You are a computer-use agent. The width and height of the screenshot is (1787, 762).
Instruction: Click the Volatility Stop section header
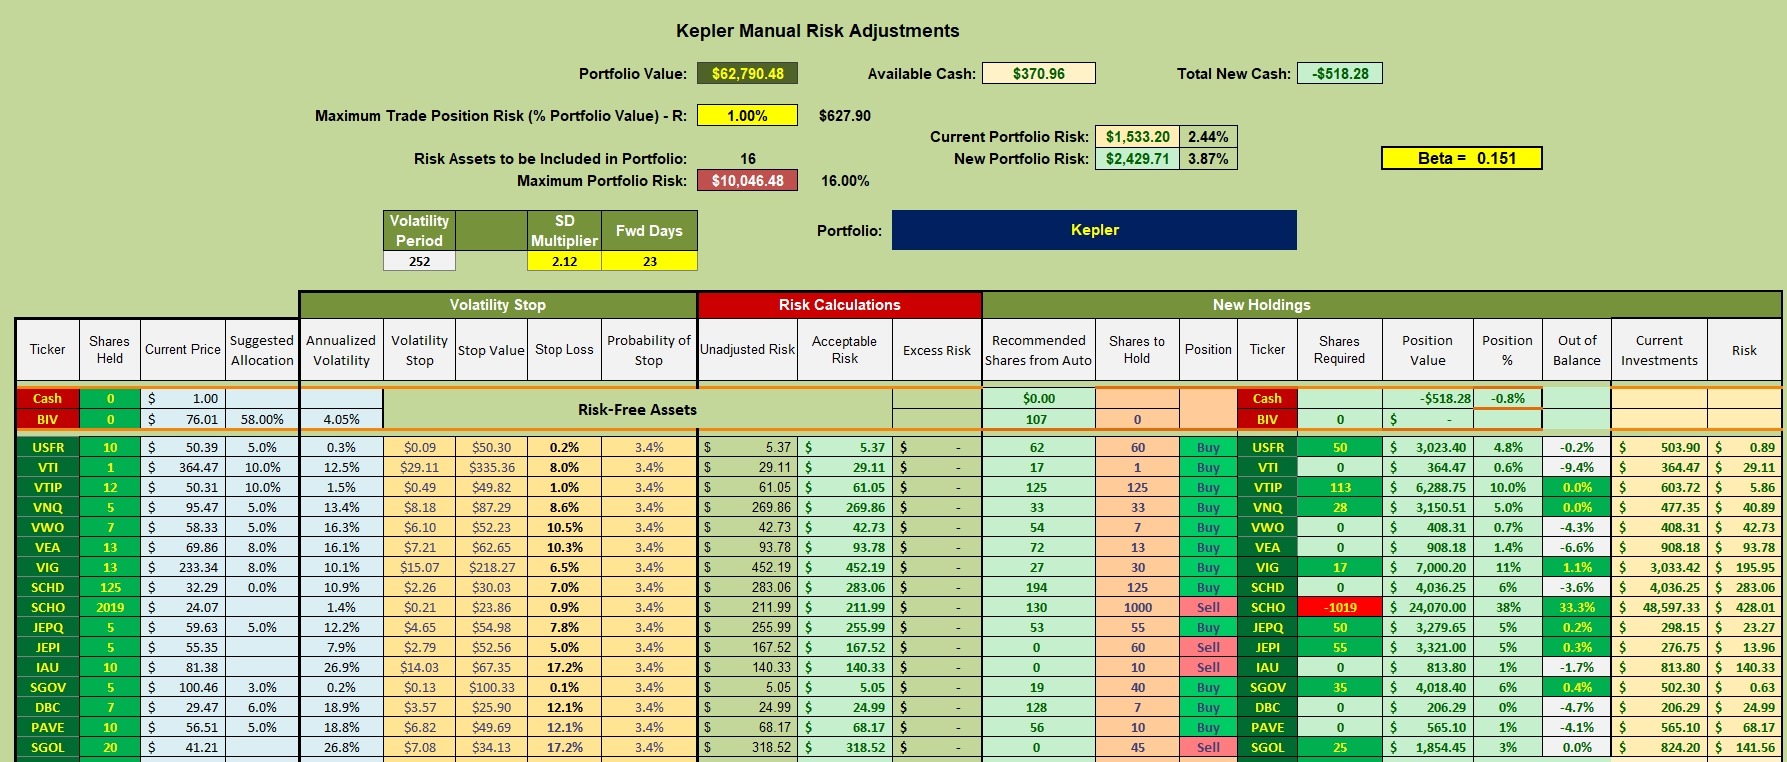pyautogui.click(x=498, y=305)
